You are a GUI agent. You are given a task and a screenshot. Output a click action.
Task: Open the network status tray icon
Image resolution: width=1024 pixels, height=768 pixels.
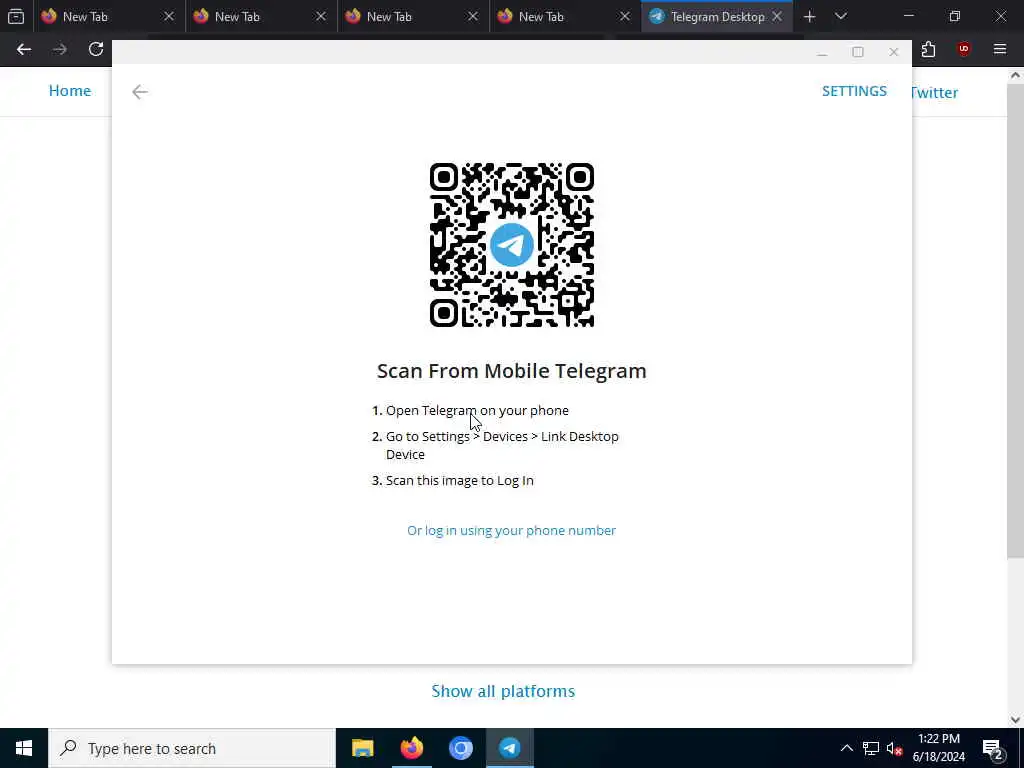871,748
